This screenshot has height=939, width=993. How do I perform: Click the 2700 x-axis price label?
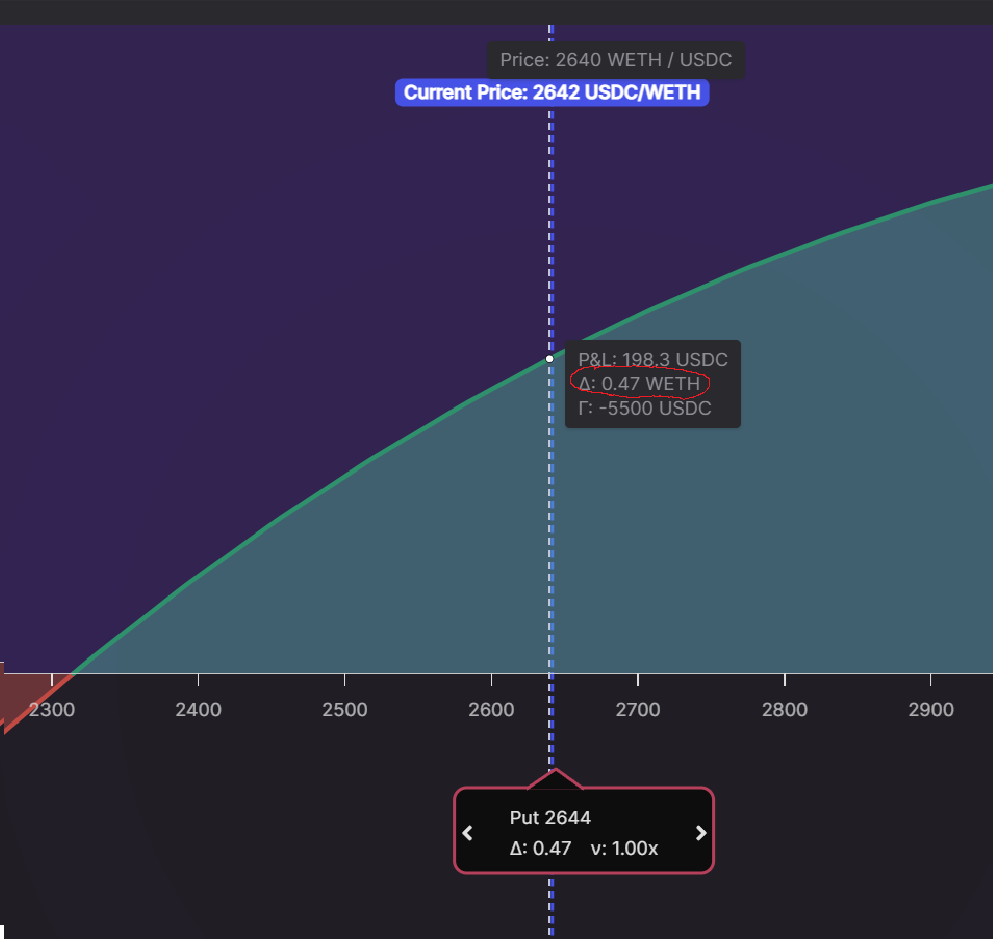coord(638,709)
